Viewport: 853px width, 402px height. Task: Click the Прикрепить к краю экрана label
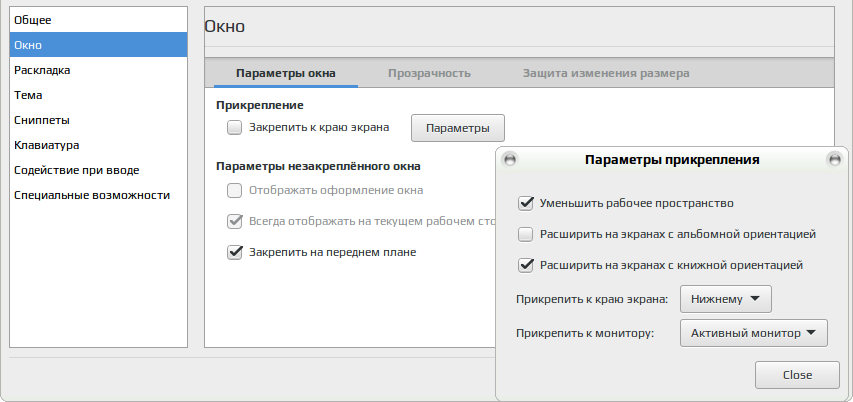(x=592, y=299)
